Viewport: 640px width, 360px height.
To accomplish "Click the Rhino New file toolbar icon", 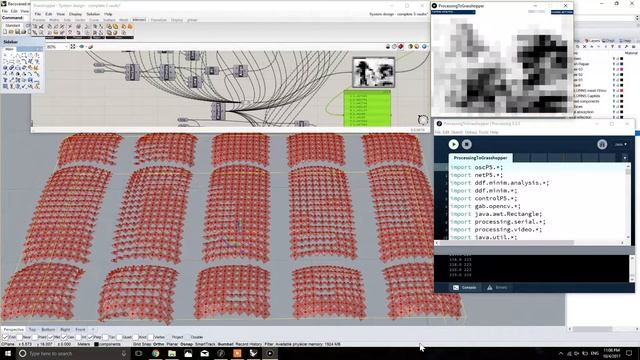I will (x=5, y=32).
